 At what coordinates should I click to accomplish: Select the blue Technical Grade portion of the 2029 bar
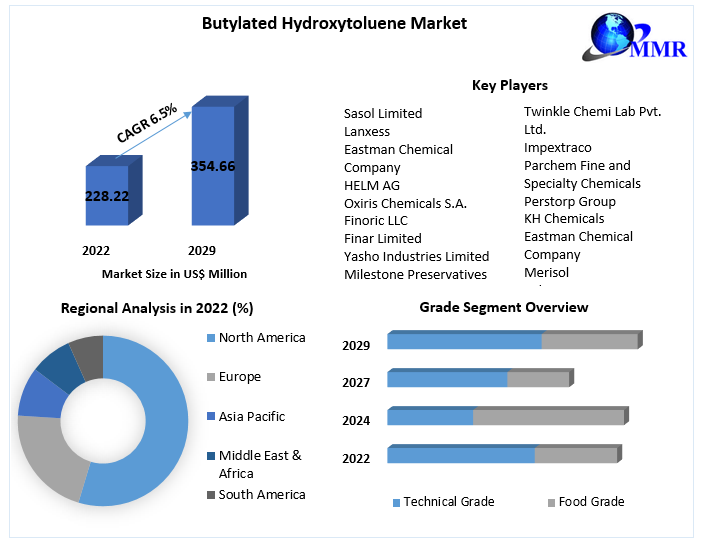(463, 342)
